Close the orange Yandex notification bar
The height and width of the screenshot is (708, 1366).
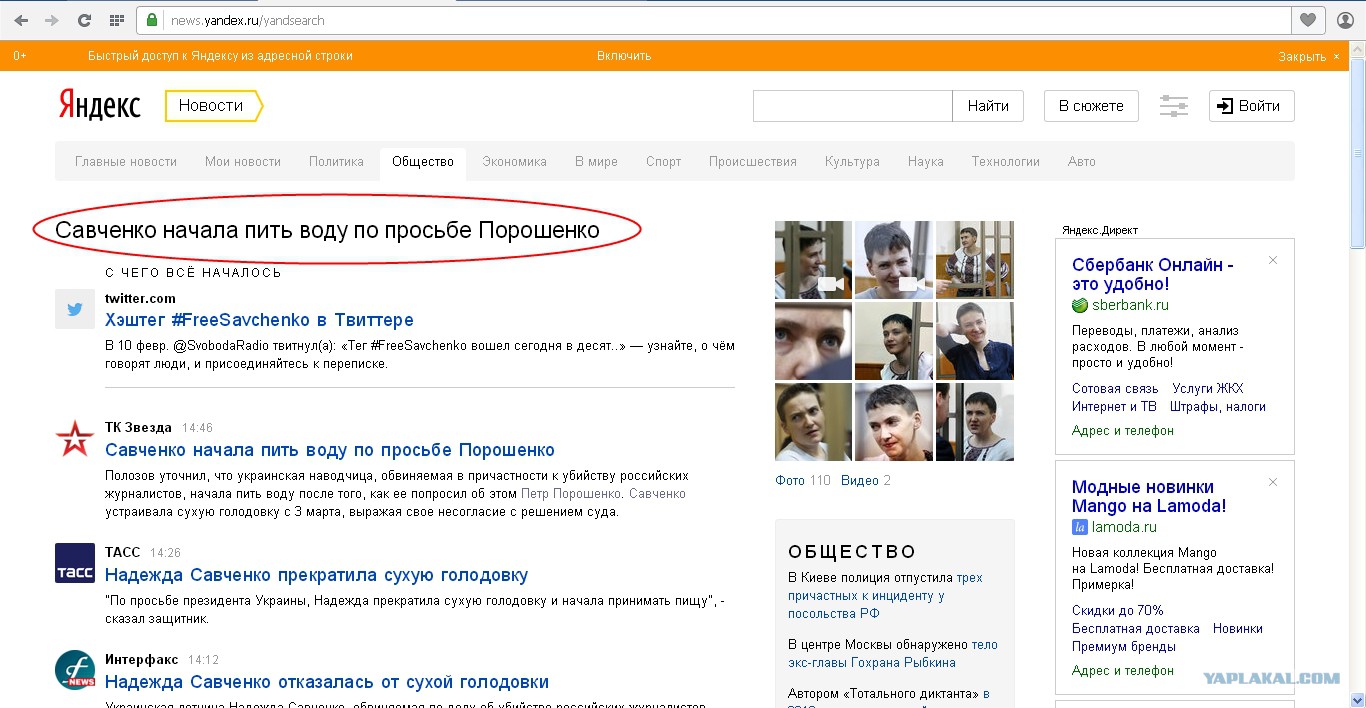[1336, 56]
